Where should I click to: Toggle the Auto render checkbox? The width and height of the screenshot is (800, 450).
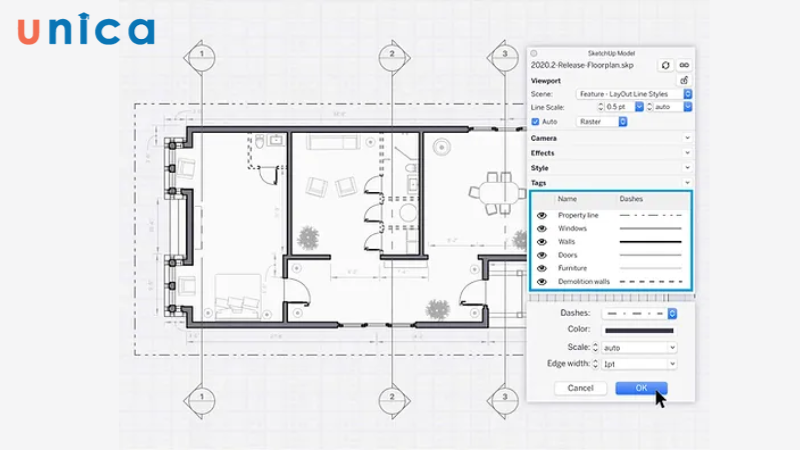click(x=535, y=121)
